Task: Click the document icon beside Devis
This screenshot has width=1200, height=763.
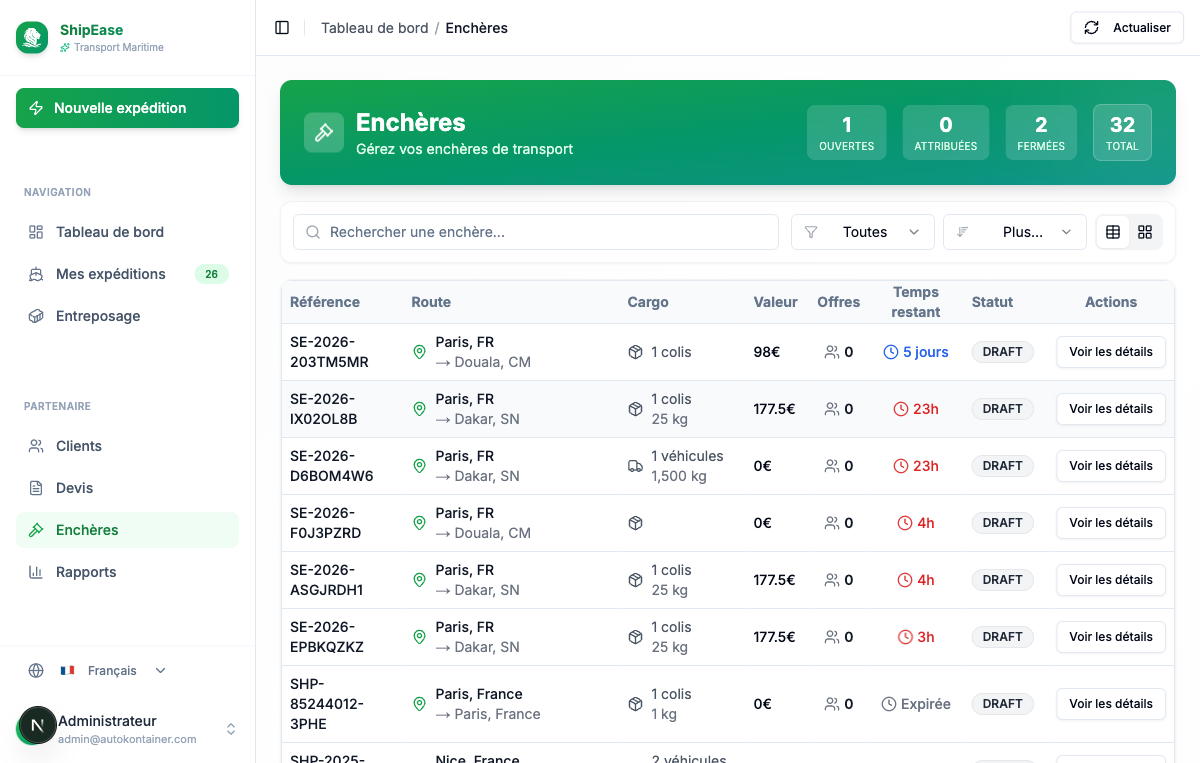Action: point(36,488)
